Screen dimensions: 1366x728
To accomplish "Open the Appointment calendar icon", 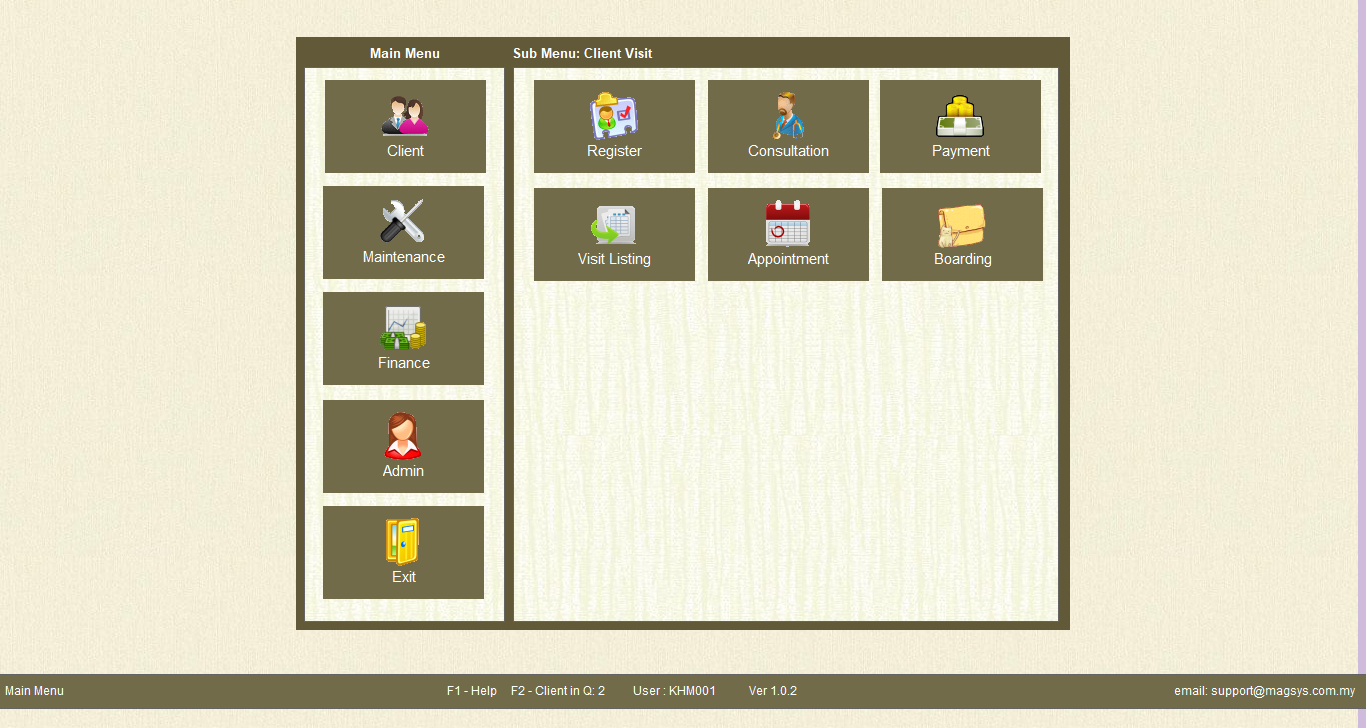I will point(788,223).
